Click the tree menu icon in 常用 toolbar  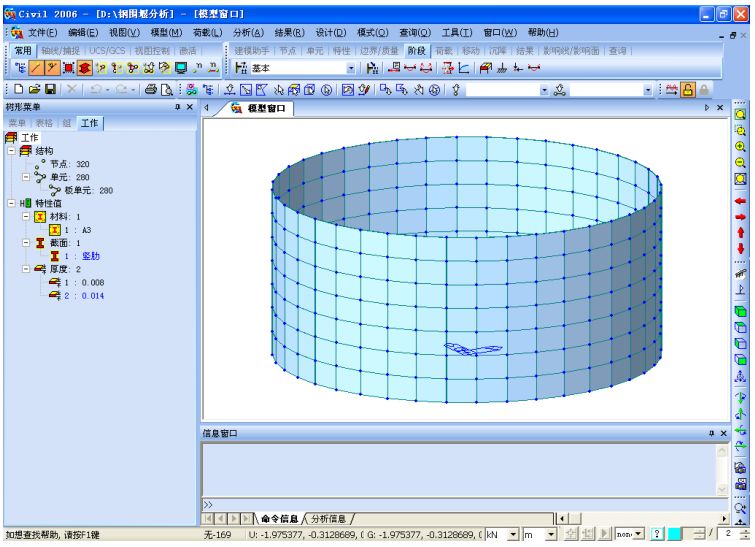(20, 68)
